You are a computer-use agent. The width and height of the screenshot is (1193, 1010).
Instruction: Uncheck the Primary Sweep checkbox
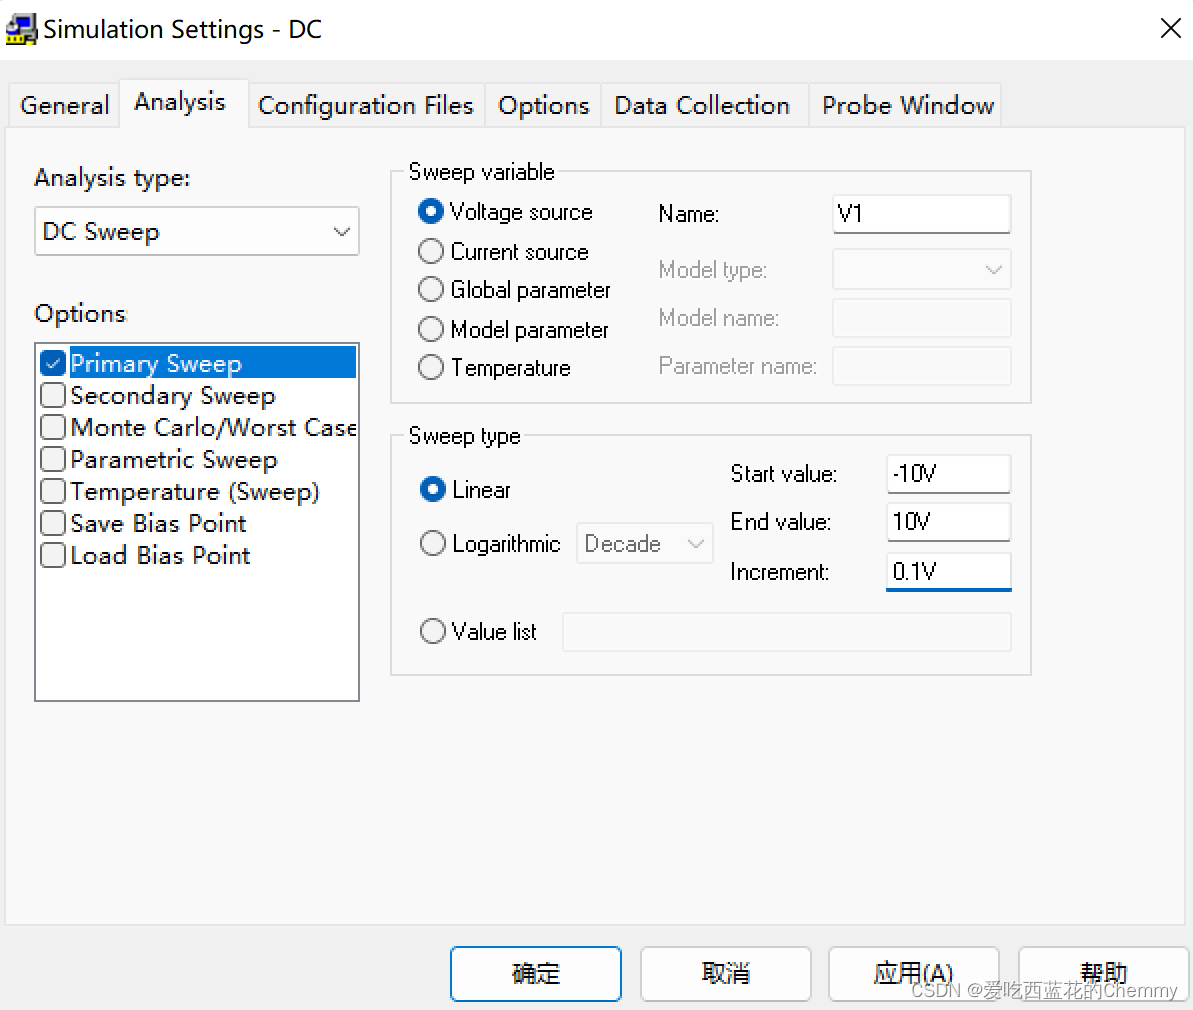coord(53,363)
